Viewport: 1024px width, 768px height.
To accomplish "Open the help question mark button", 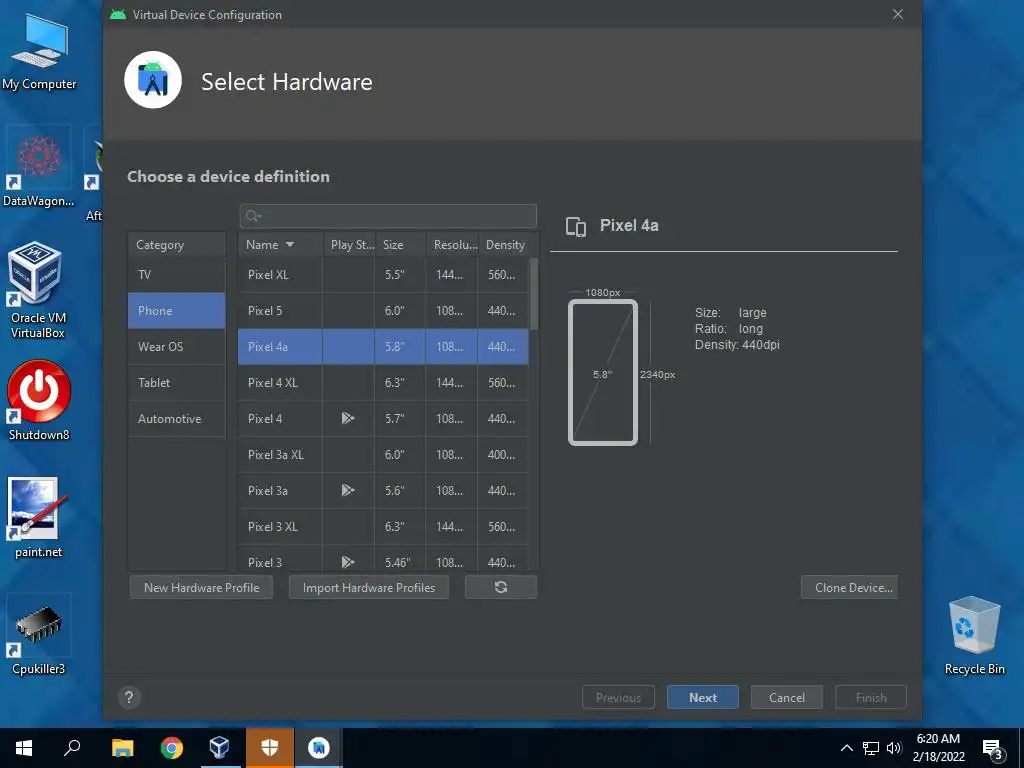I will click(x=129, y=697).
